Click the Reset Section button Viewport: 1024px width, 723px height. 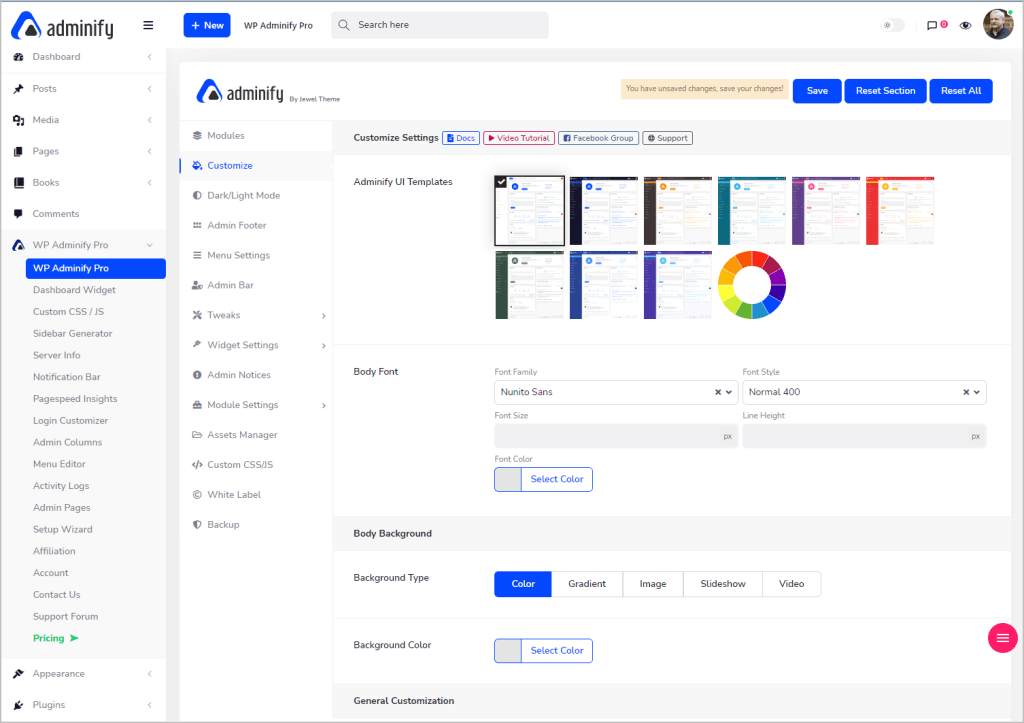(x=885, y=91)
